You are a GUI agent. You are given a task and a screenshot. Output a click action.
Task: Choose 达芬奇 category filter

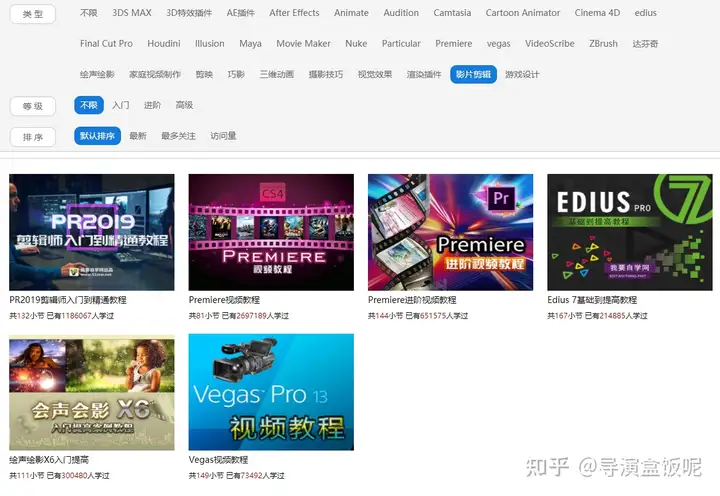coord(645,44)
